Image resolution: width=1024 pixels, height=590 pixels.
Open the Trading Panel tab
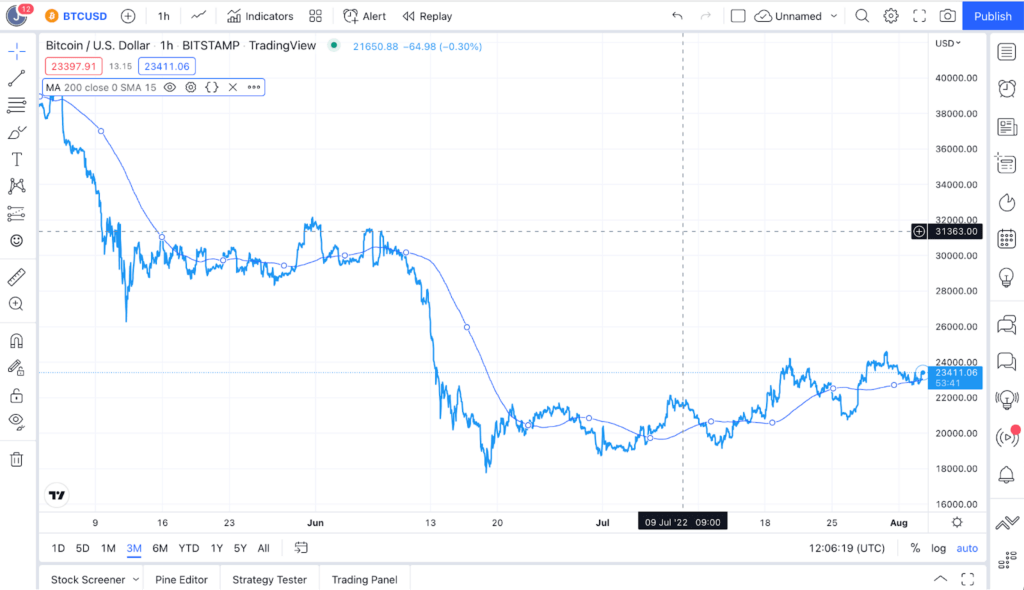point(364,580)
